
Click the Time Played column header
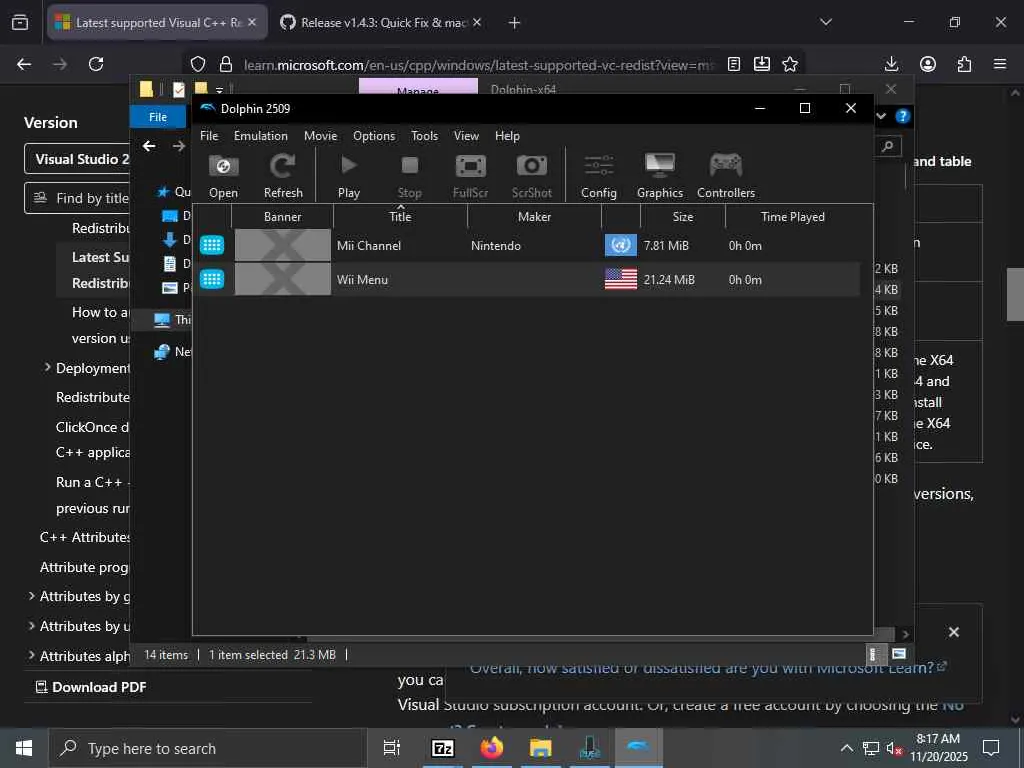click(793, 217)
